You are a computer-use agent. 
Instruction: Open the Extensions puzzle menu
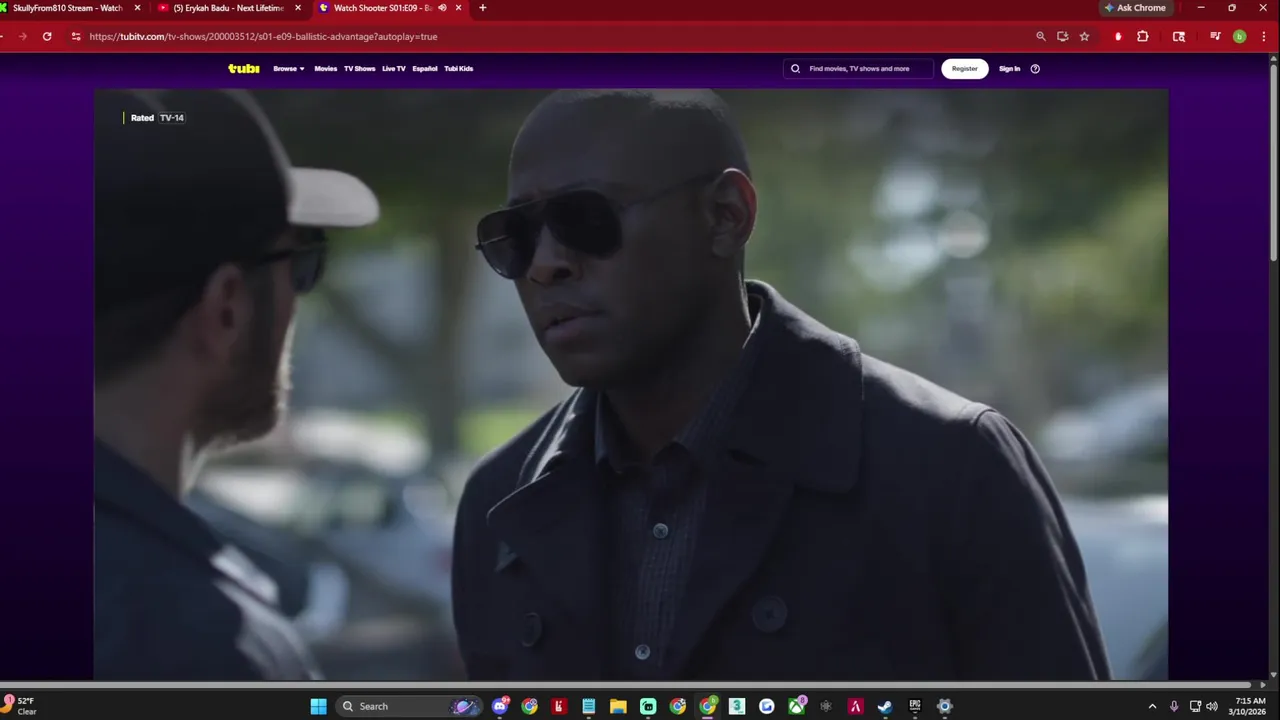click(1143, 36)
